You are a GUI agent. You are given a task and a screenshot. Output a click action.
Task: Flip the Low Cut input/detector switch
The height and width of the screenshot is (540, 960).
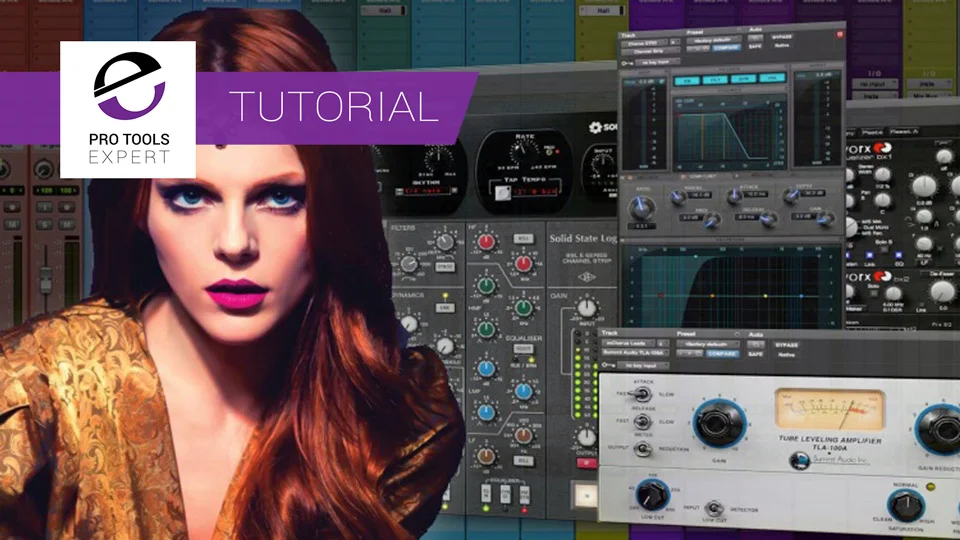[713, 508]
